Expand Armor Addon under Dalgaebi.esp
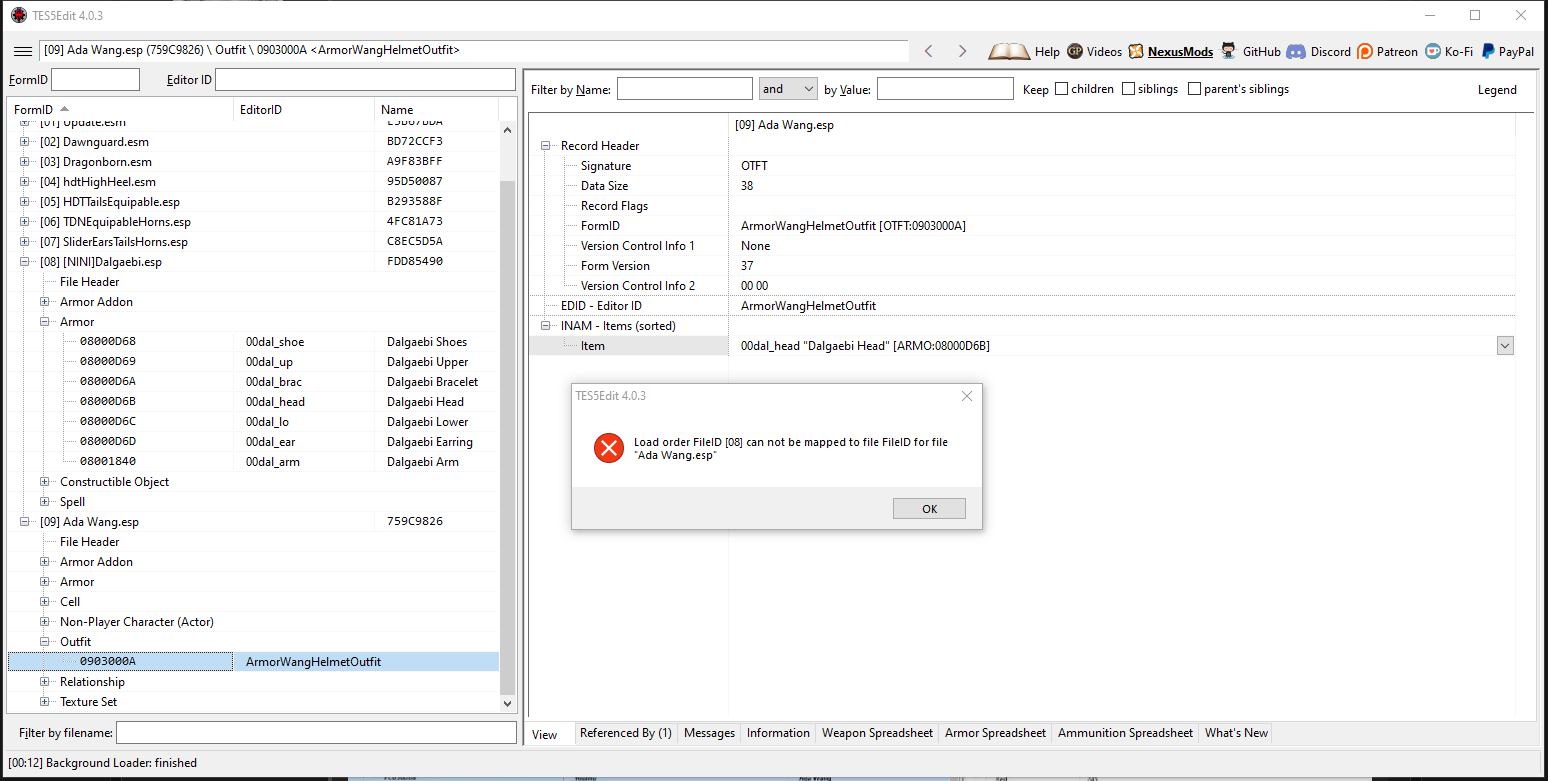Viewport: 1548px width, 781px height. coord(45,302)
